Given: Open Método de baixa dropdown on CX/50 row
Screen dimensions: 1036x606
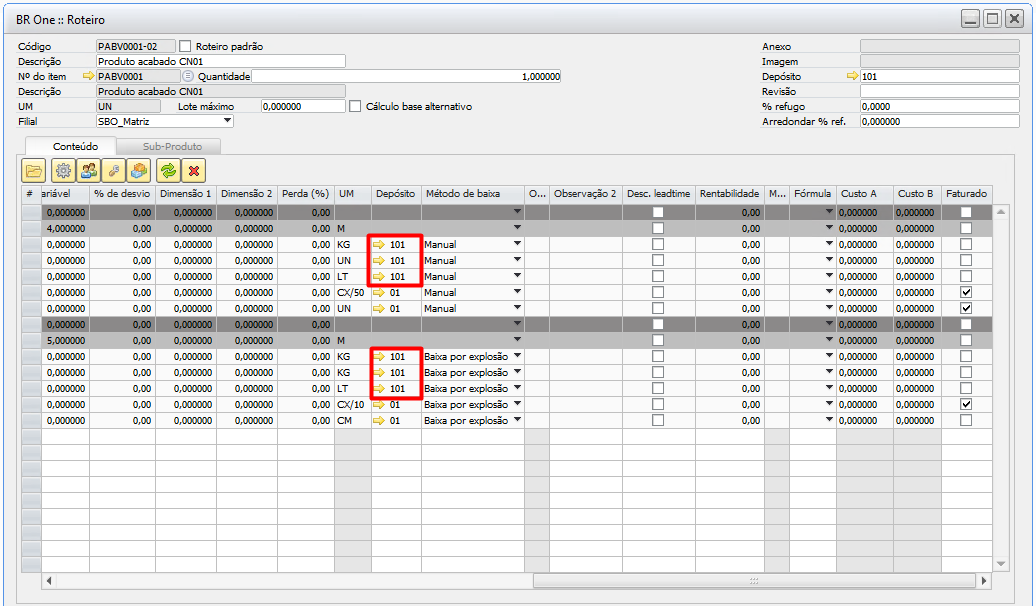Looking at the screenshot, I should click(x=517, y=293).
